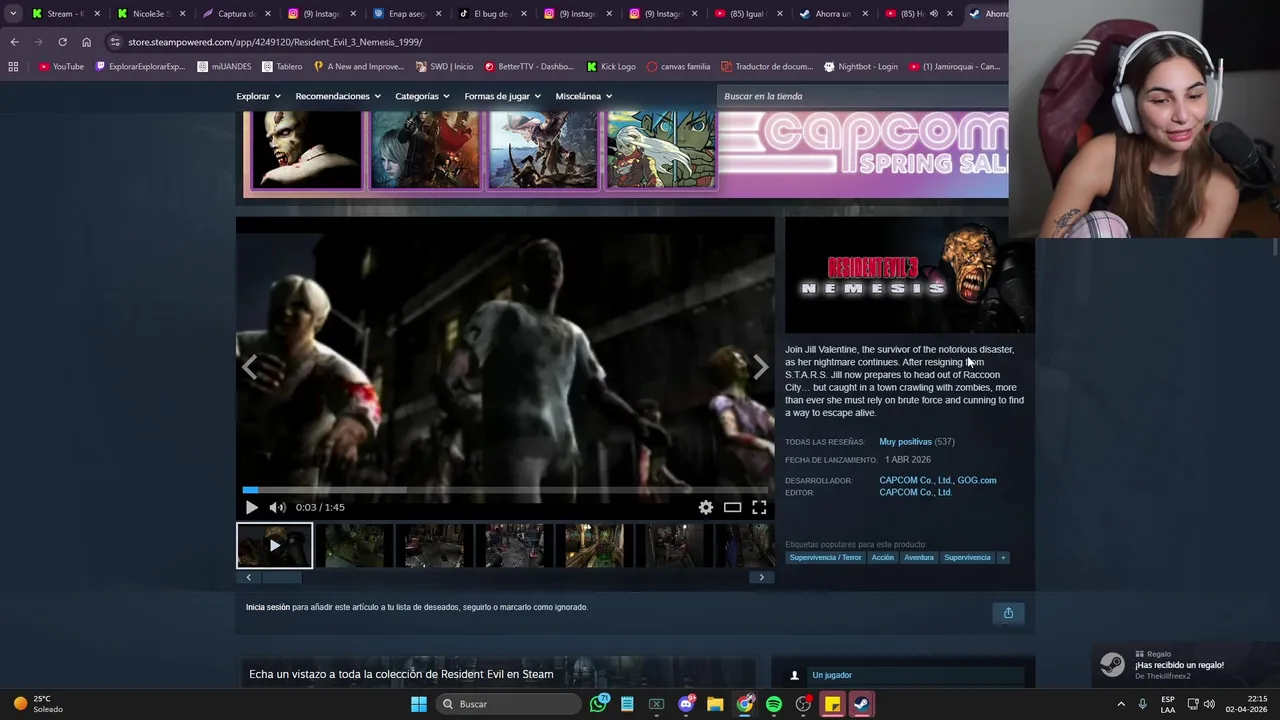This screenshot has height=720, width=1280.
Task: Open File Explorer from the taskbar
Action: click(x=715, y=704)
